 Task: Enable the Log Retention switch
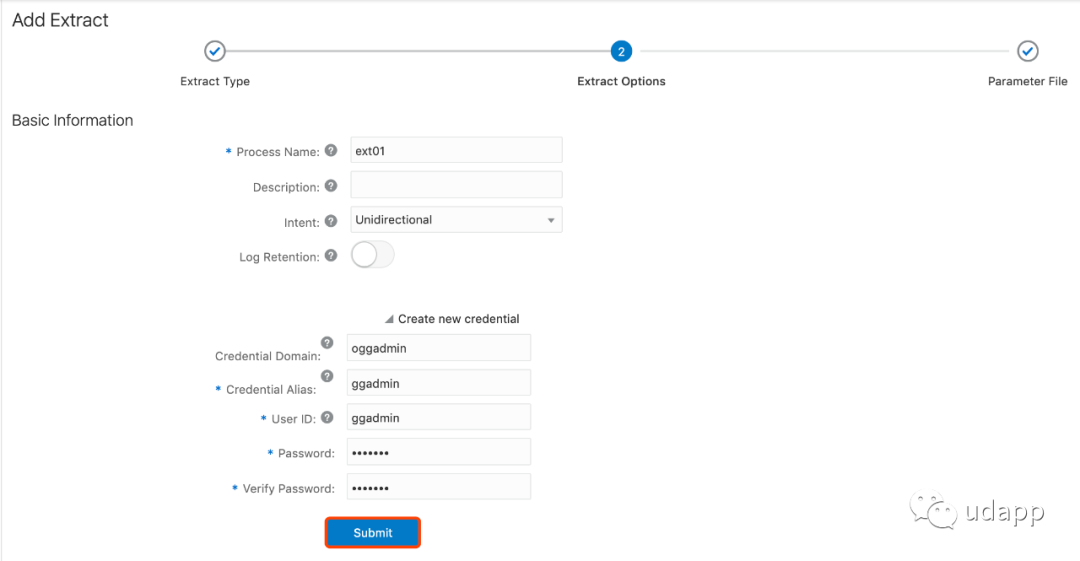click(373, 256)
